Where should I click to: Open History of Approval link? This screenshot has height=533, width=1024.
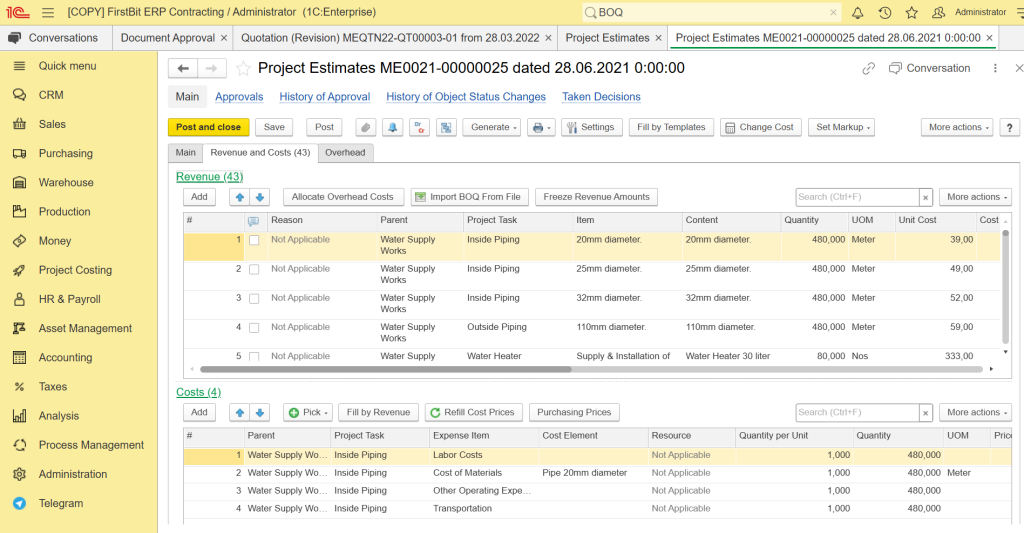(325, 97)
